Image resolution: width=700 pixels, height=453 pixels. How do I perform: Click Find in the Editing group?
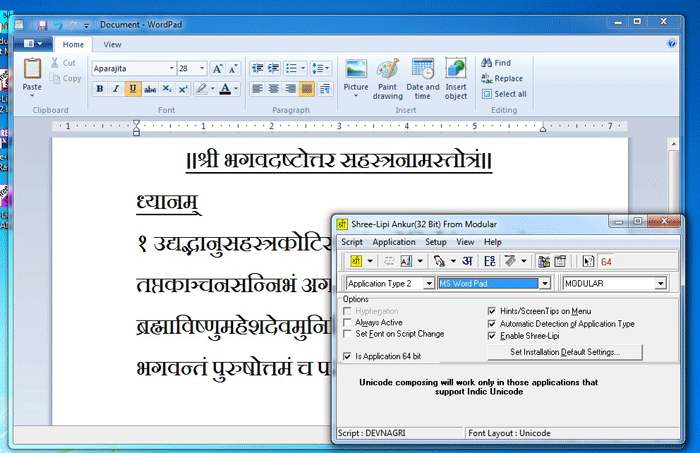(496, 63)
